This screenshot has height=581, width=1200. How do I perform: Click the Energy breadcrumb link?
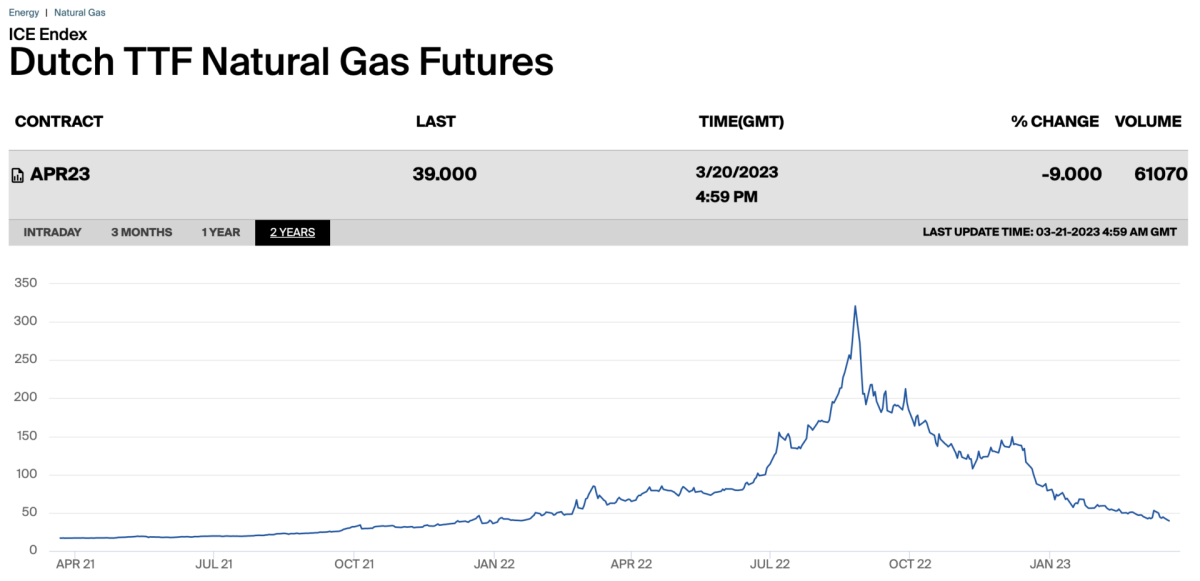click(24, 13)
